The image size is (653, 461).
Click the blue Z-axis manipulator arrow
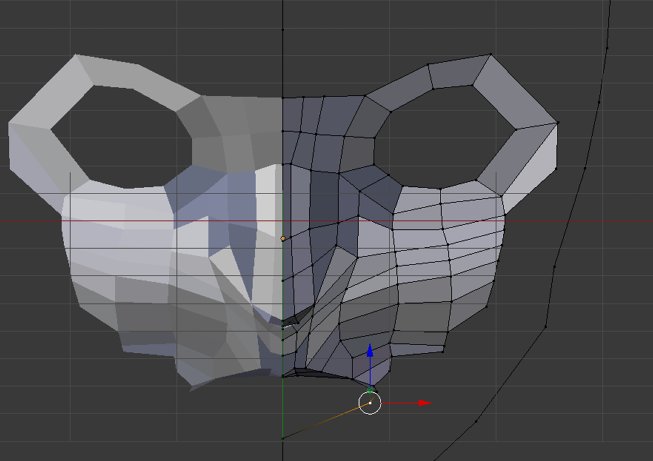click(x=370, y=351)
